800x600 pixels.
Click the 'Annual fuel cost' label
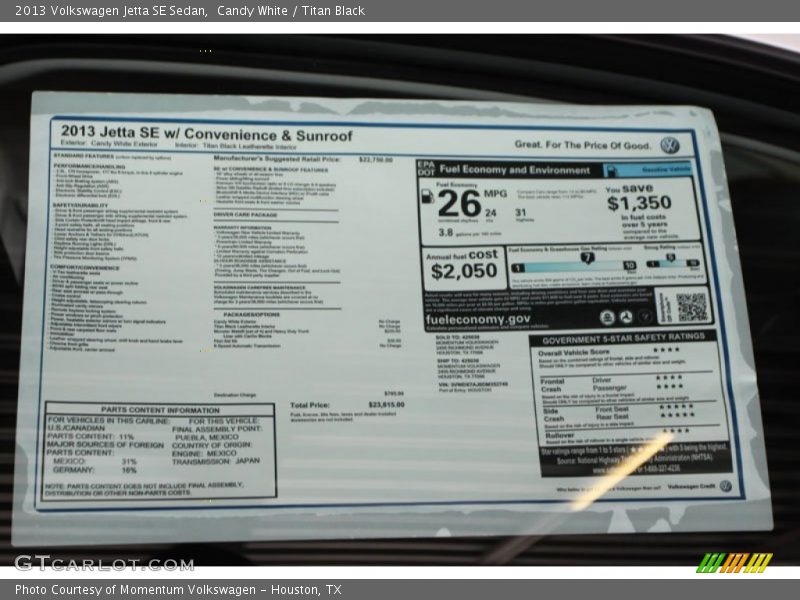click(x=462, y=255)
